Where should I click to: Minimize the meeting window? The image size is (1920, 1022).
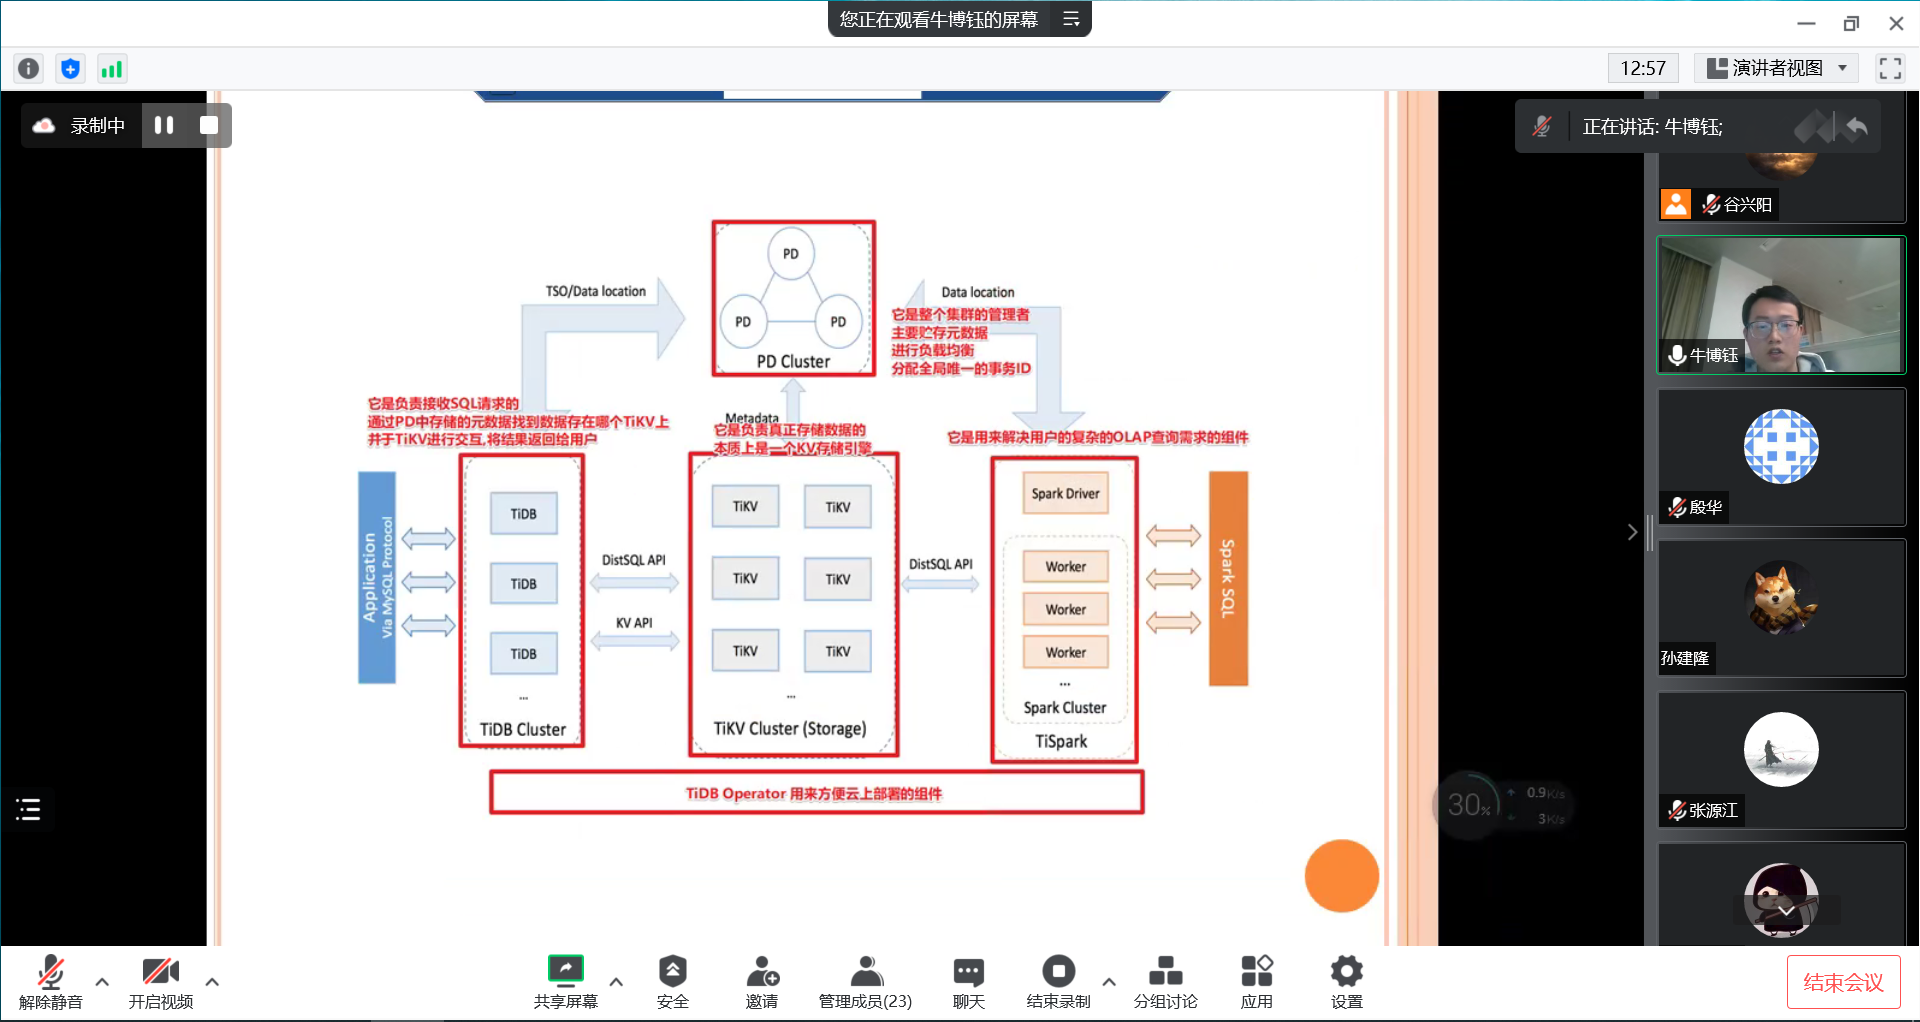pyautogui.click(x=1806, y=23)
